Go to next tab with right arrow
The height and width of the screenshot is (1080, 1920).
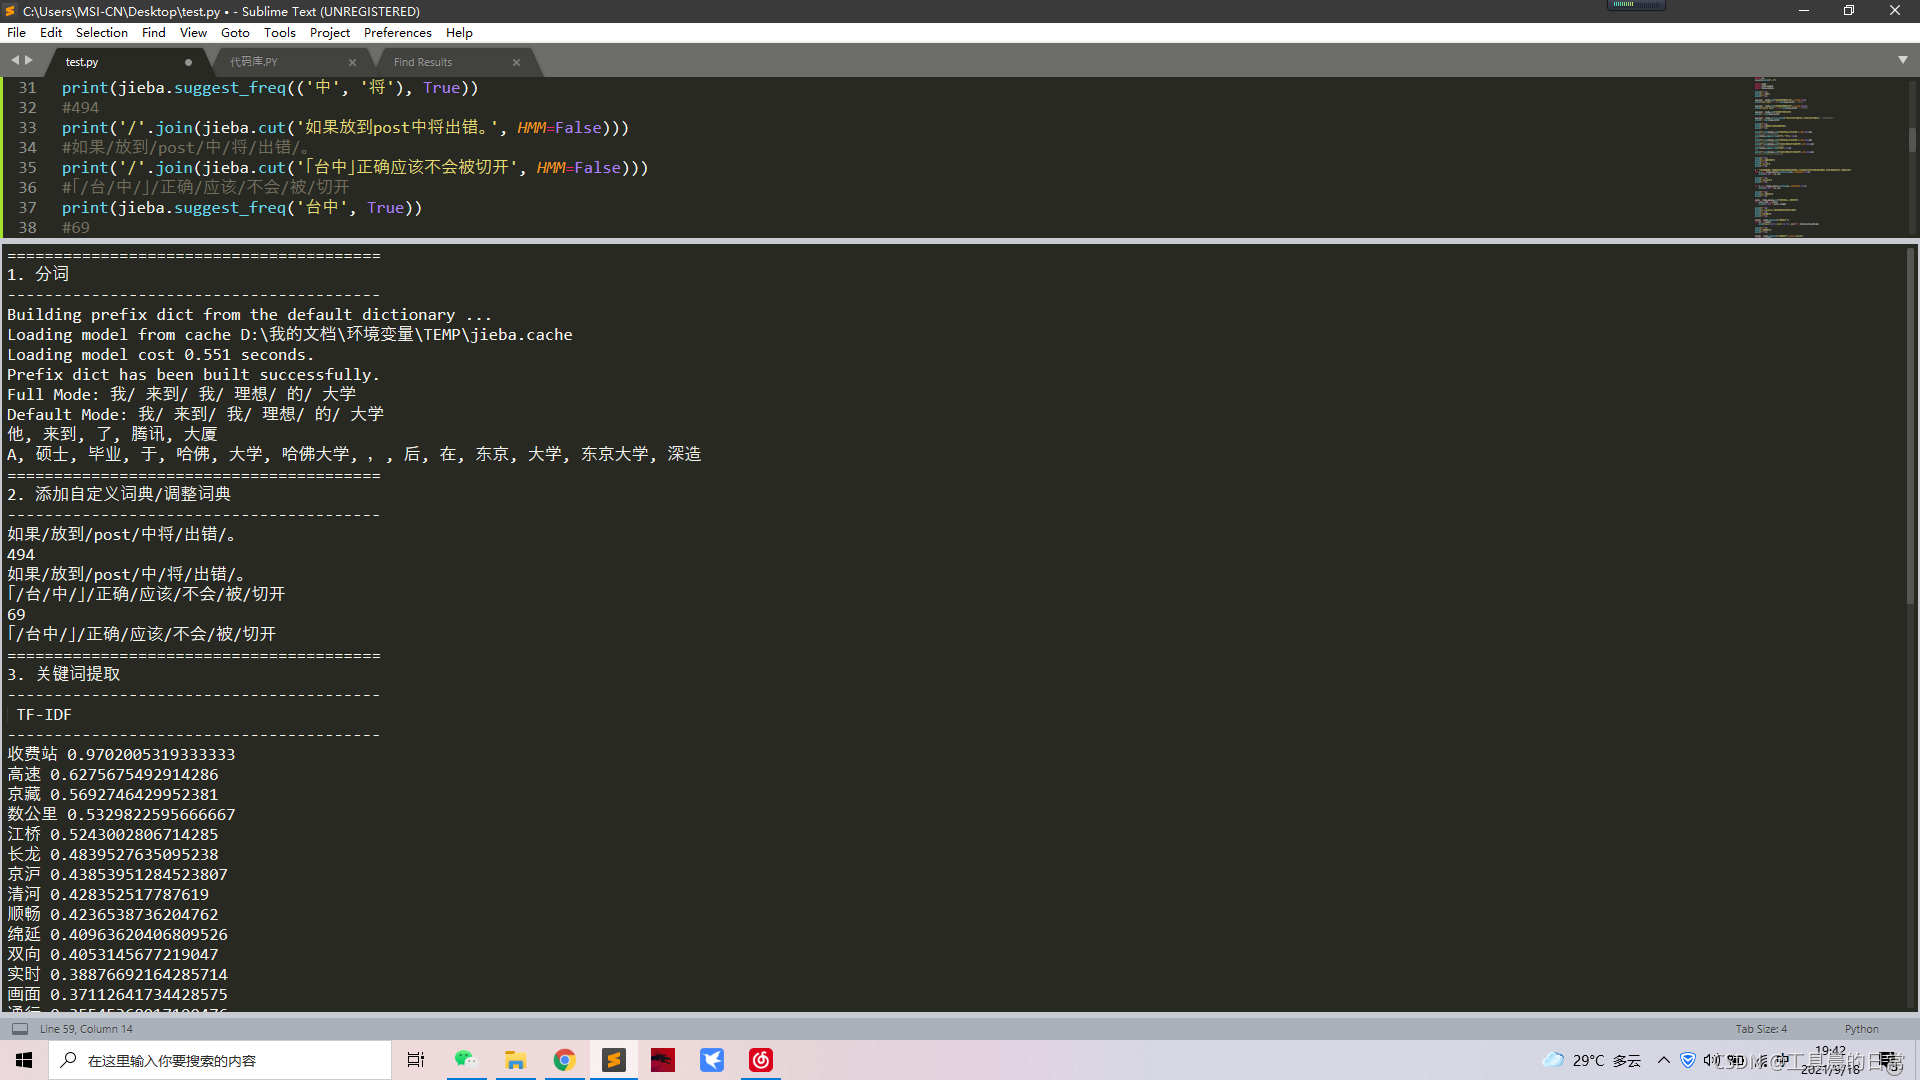[x=29, y=60]
